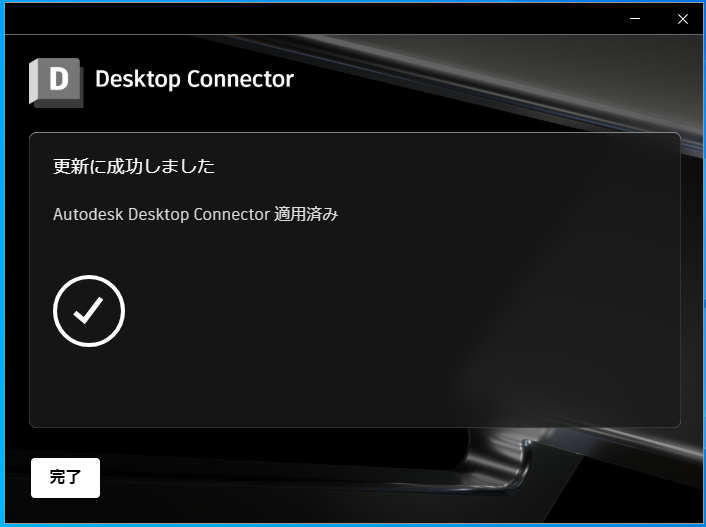Viewport: 706px width, 527px height.
Task: Click the 更新に成功しました heading
Action: 134,166
